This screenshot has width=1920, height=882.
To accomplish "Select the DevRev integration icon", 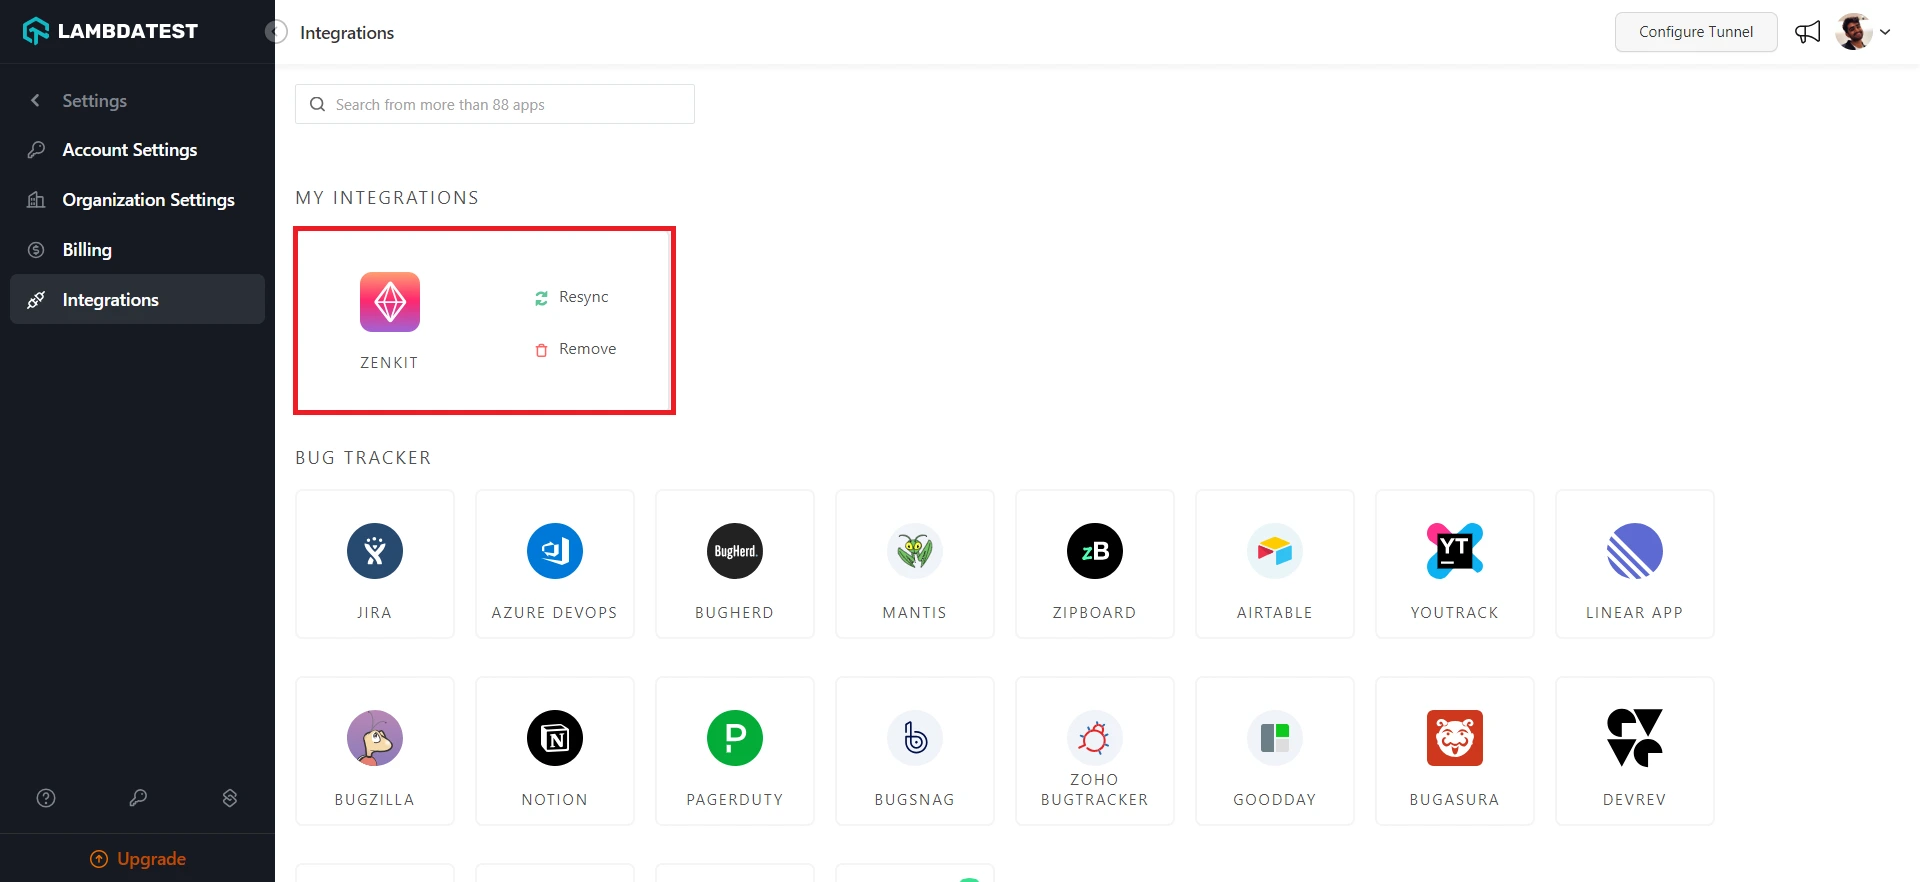I will pos(1634,738).
